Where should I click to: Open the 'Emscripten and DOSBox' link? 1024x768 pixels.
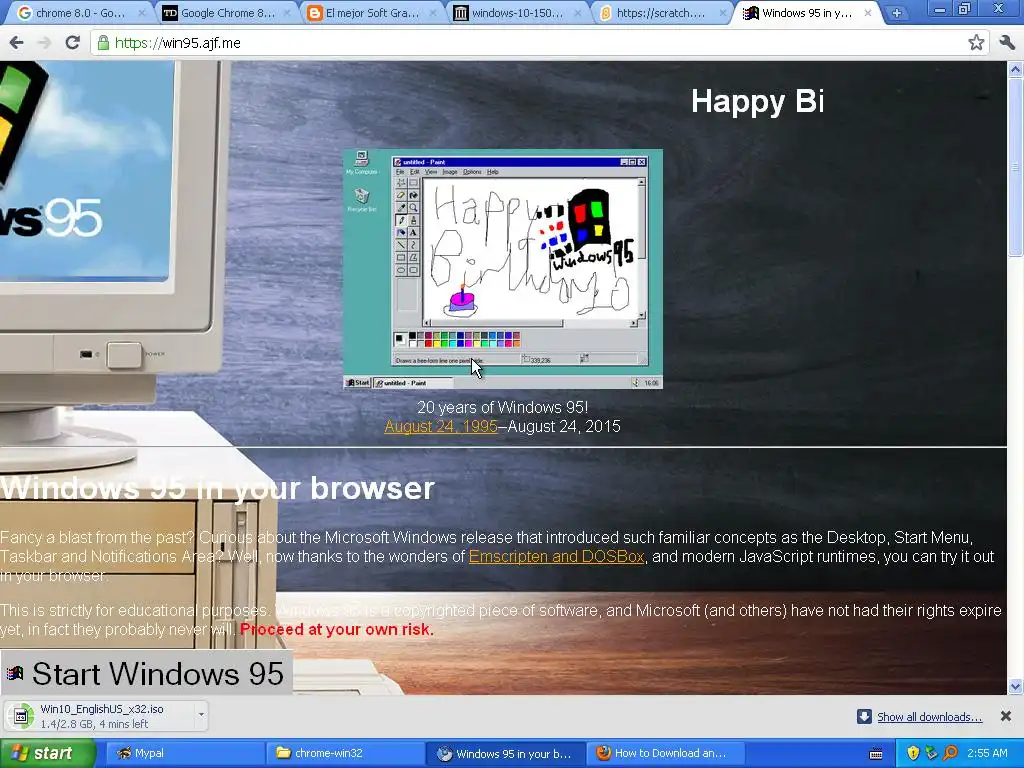[x=556, y=556]
